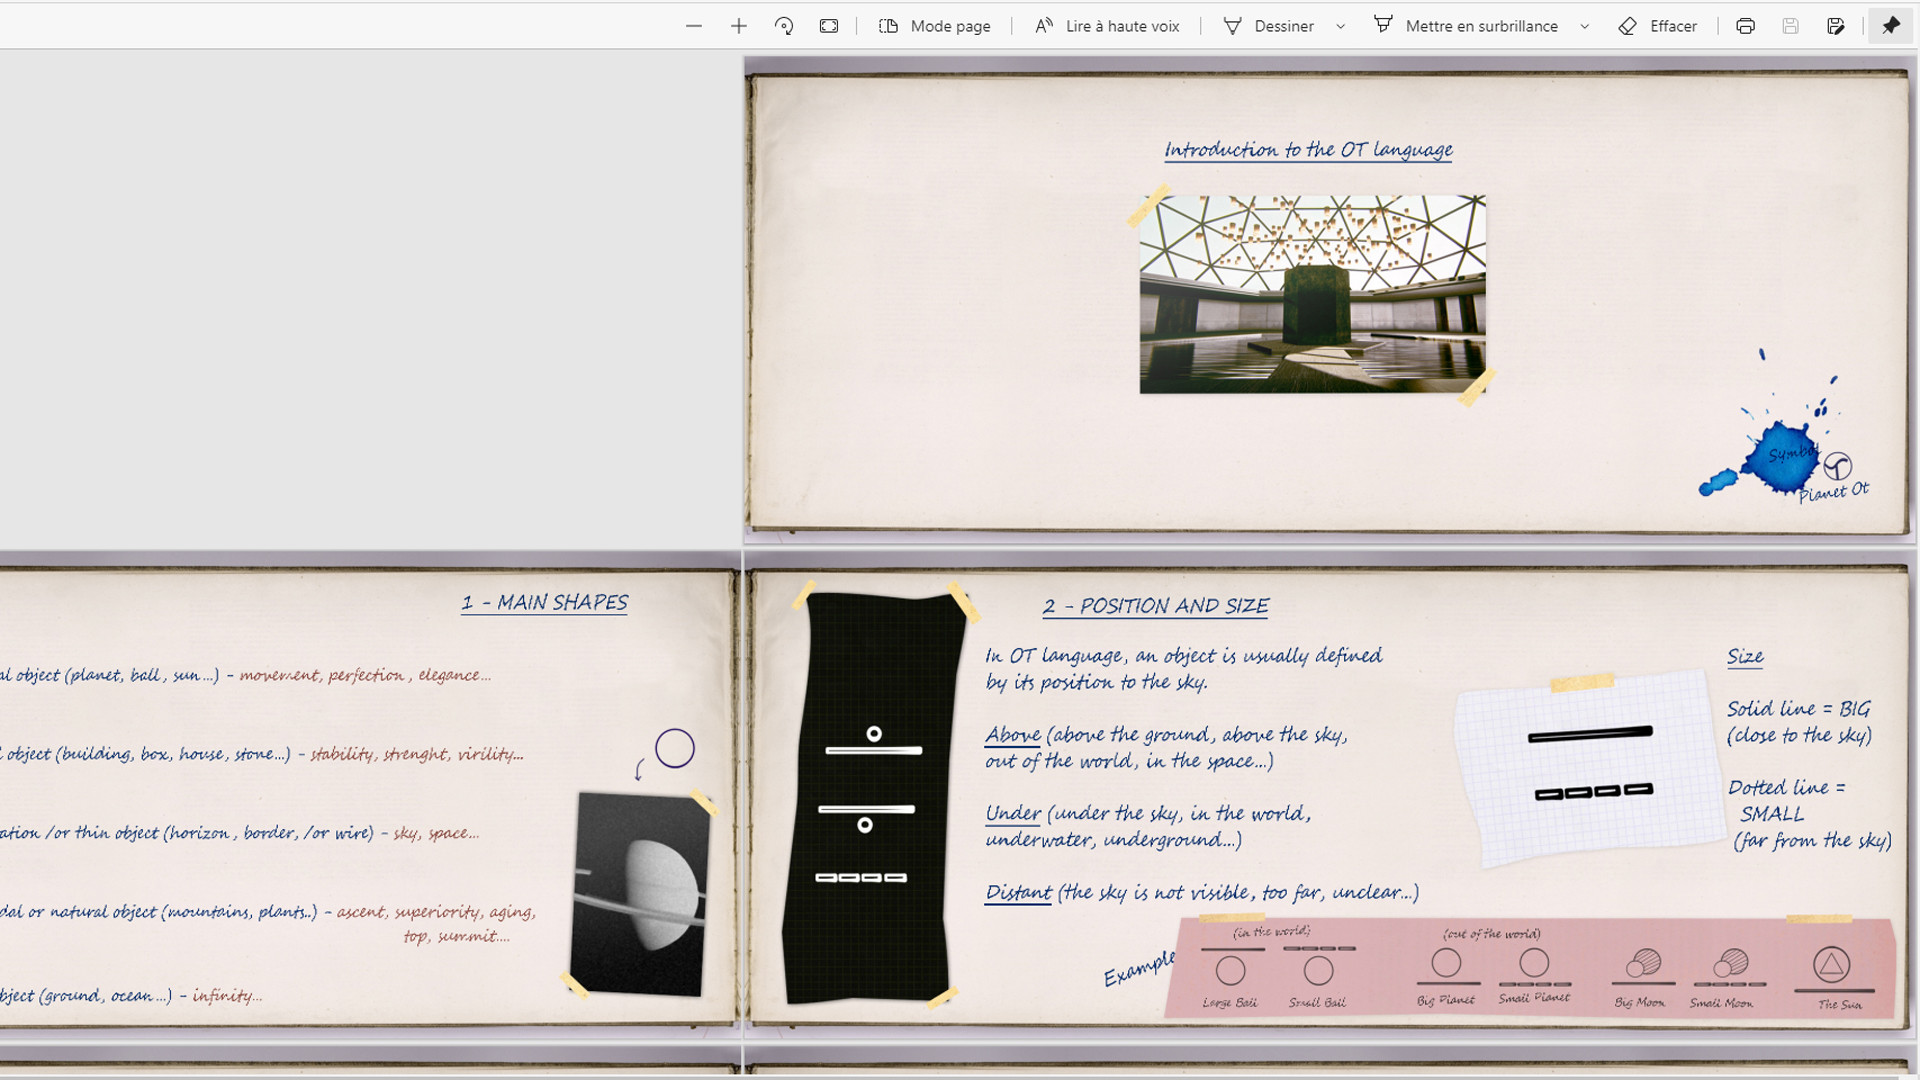
Task: Fit the page to the window
Action: pyautogui.click(x=829, y=26)
